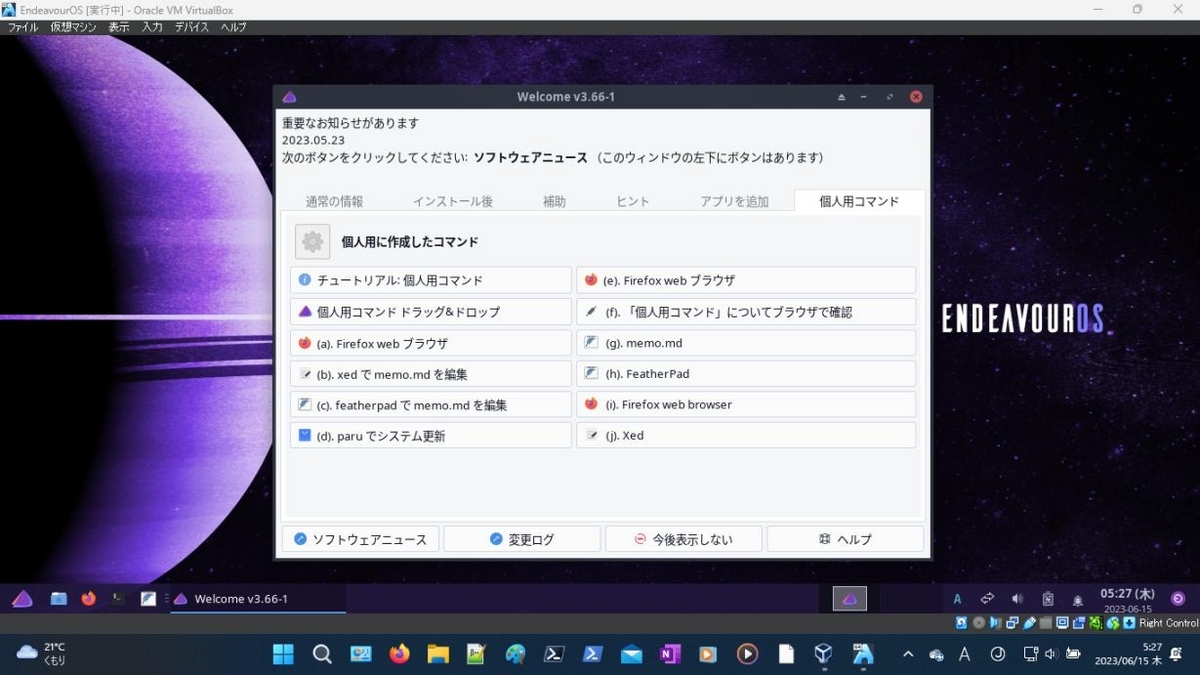Switch to the インストール後 tab
Viewport: 1200px width, 675px height.
click(x=452, y=201)
